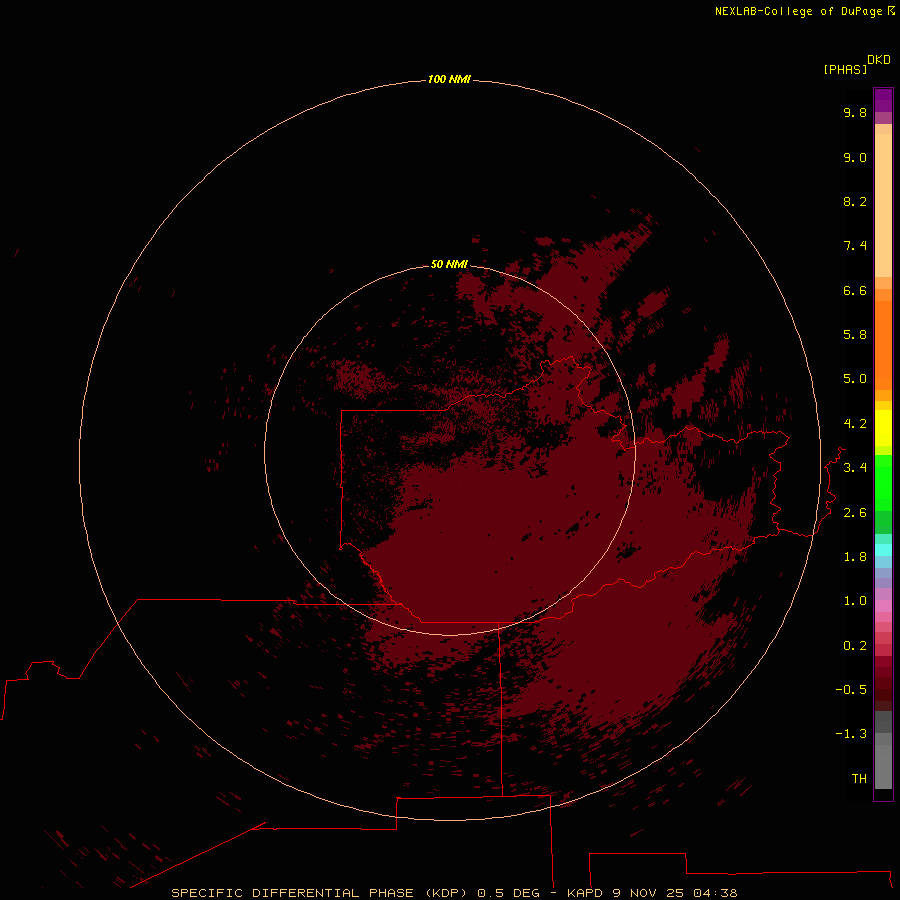Click the TH threshold label
The image size is (900, 900).
[x=859, y=779]
